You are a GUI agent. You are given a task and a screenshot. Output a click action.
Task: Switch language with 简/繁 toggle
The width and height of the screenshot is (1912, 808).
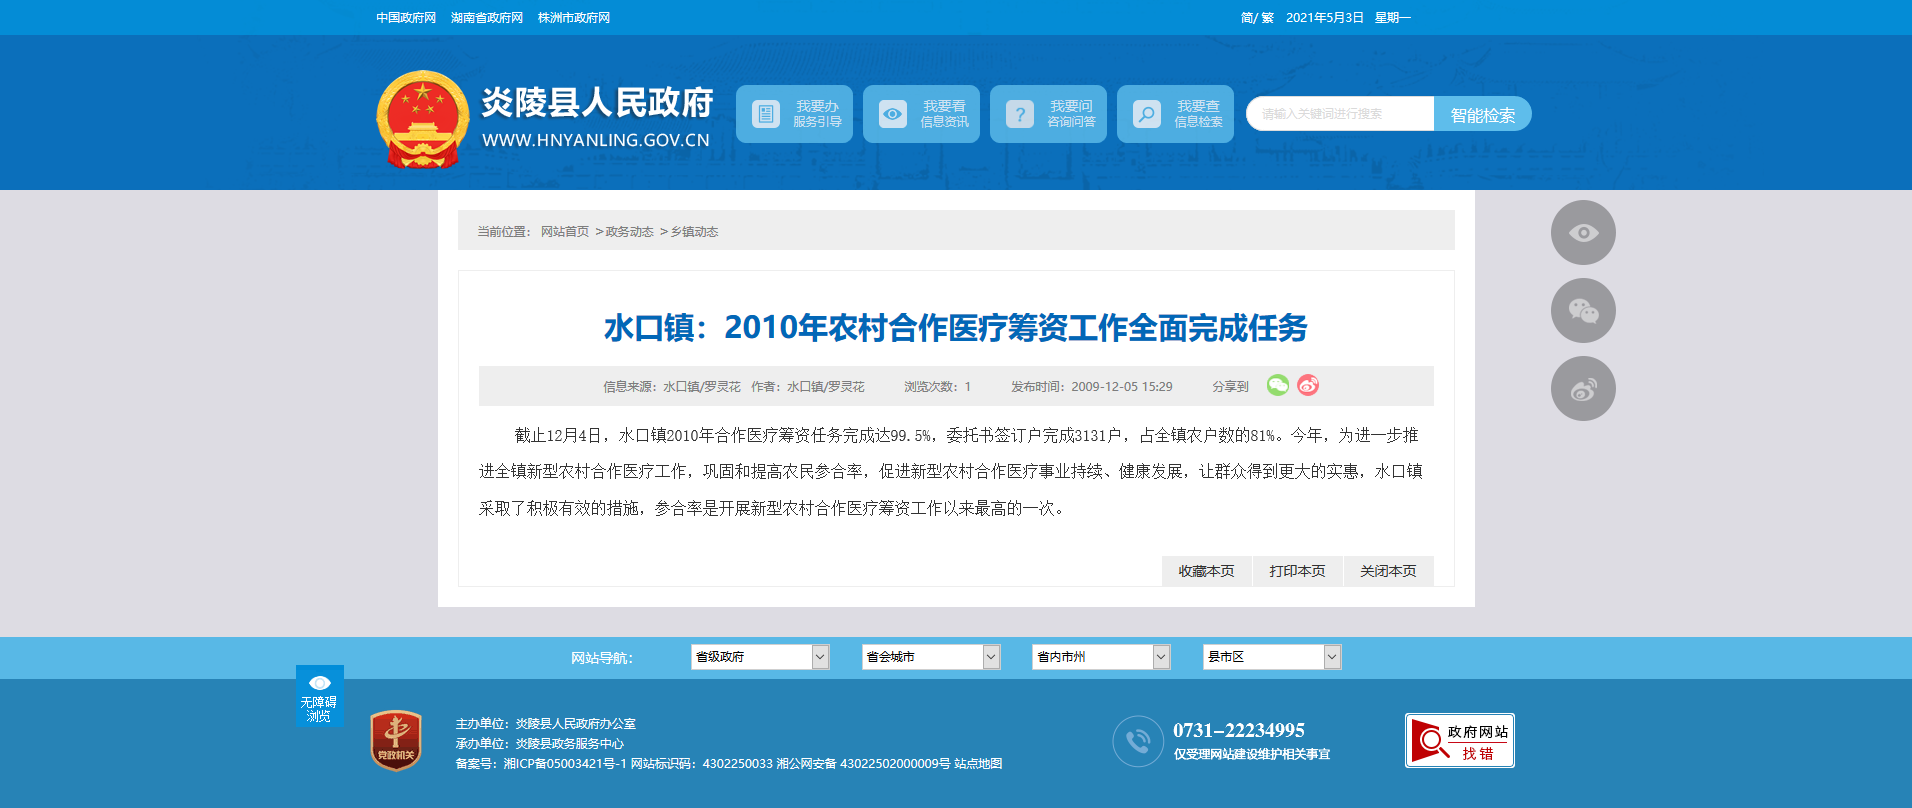[1256, 18]
